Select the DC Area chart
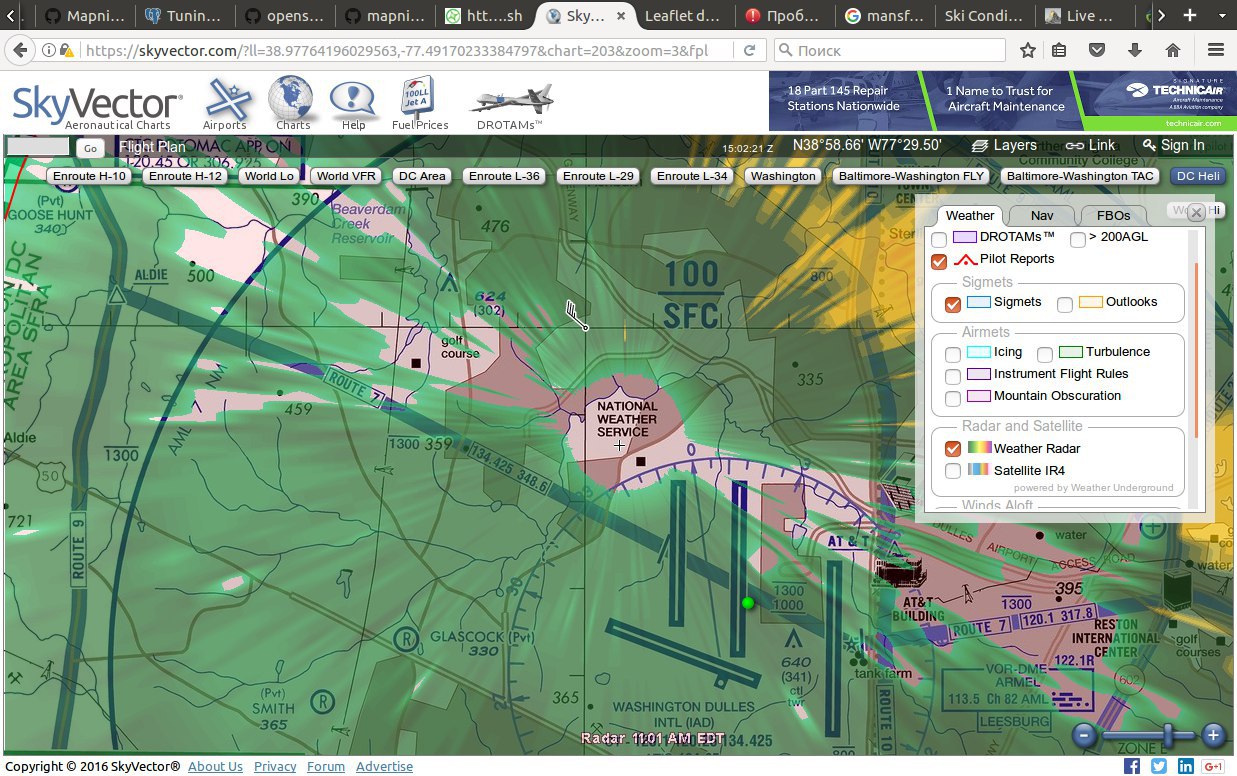Image resolution: width=1237 pixels, height=776 pixels. (x=422, y=176)
